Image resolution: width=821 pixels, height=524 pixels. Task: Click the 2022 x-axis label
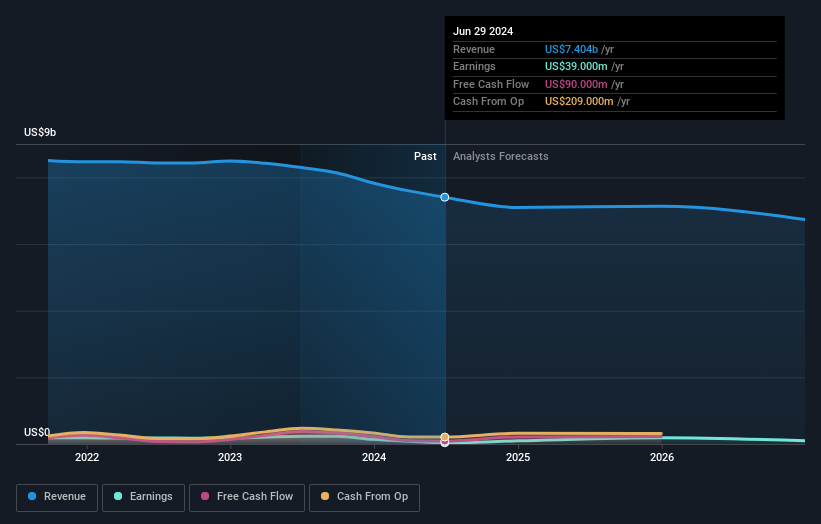(87, 458)
